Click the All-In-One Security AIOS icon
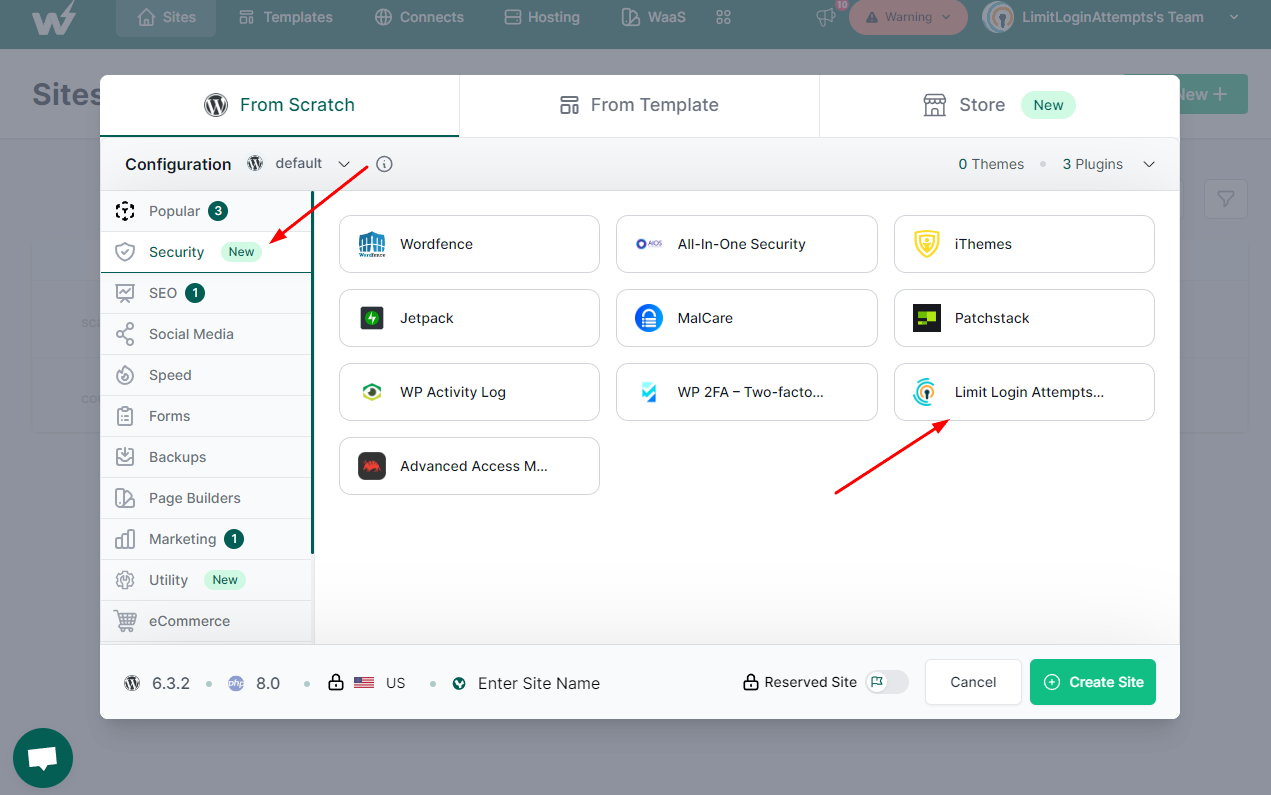 point(649,244)
